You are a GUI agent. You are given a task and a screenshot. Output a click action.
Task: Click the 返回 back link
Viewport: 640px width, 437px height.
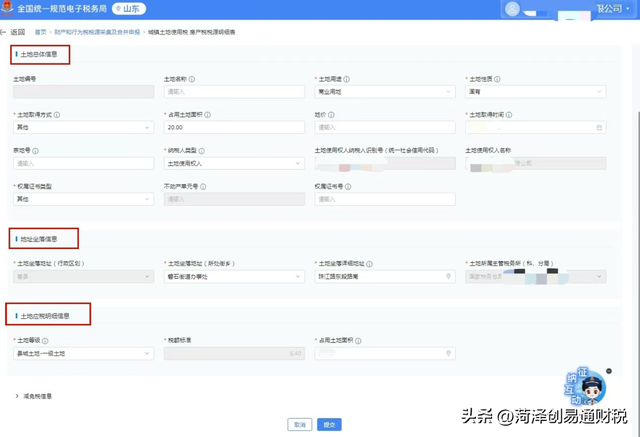pyautogui.click(x=18, y=32)
